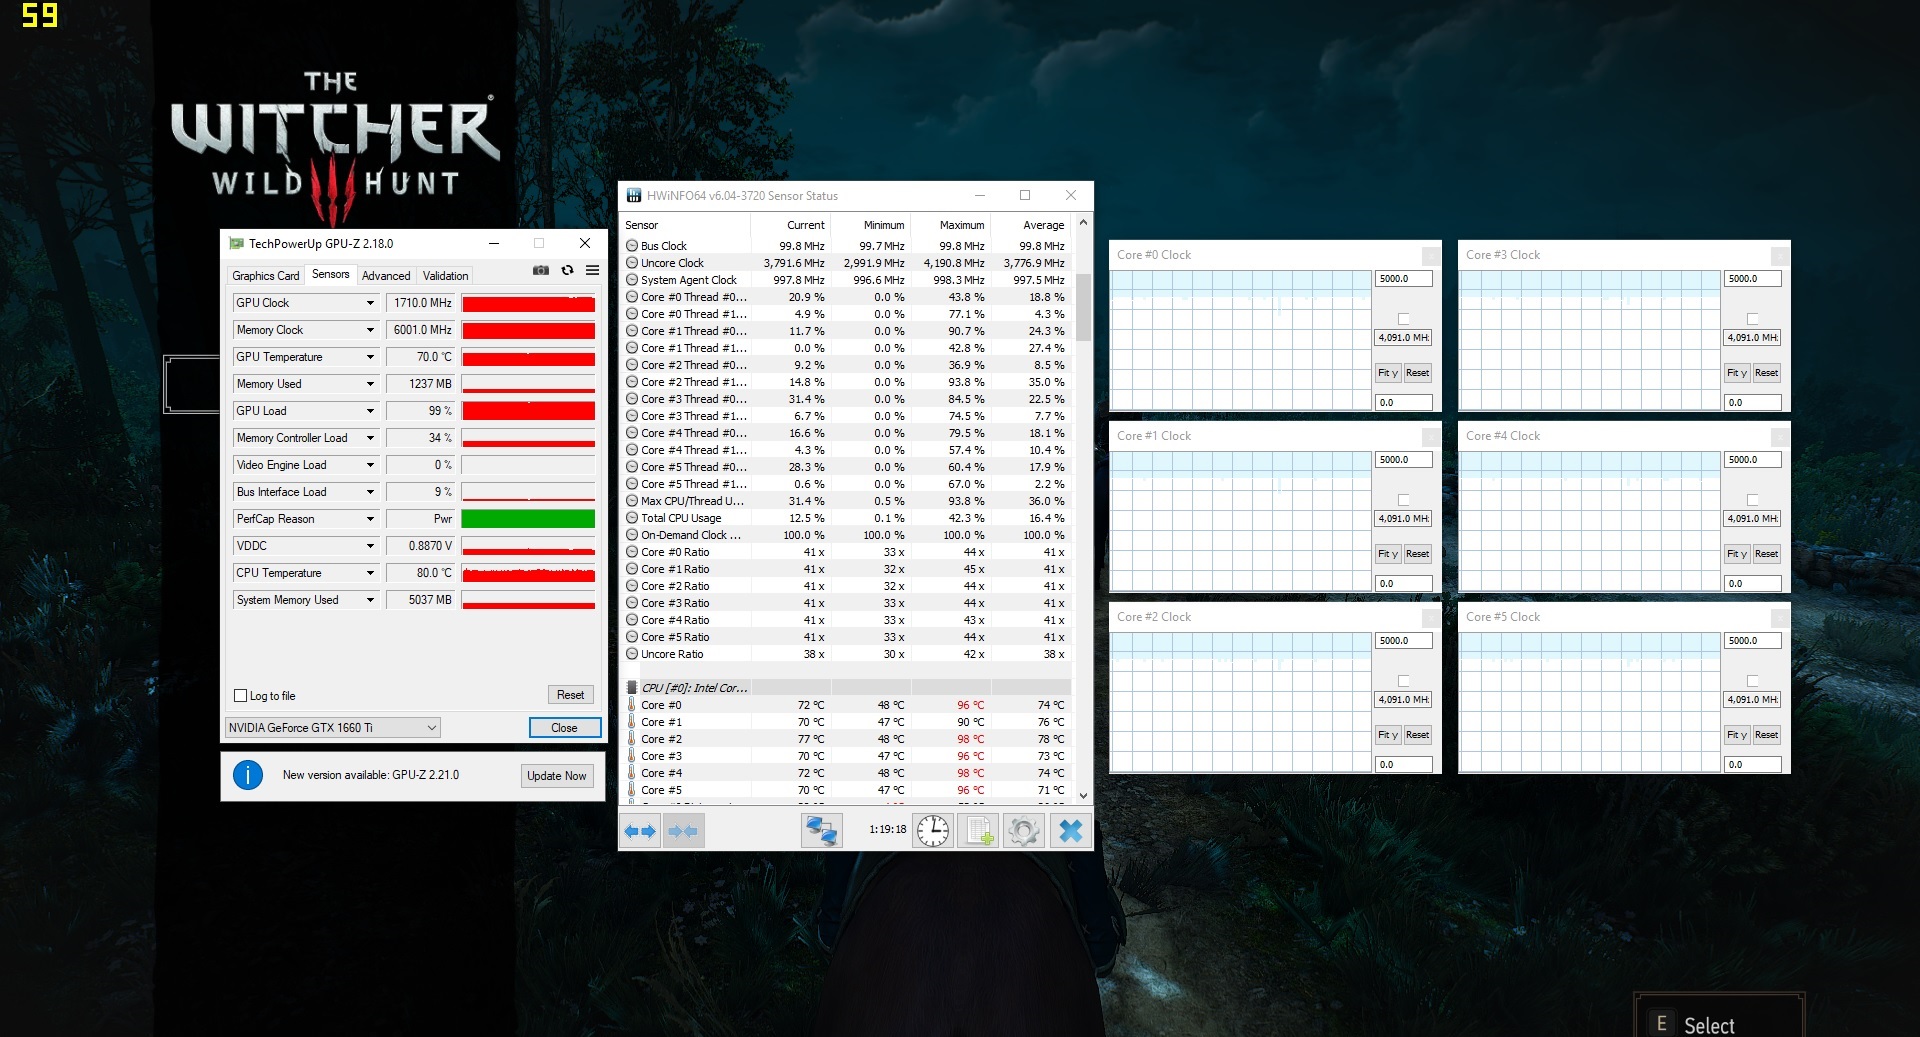
Task: Open the System Memory Used dropdown
Action: [x=370, y=600]
